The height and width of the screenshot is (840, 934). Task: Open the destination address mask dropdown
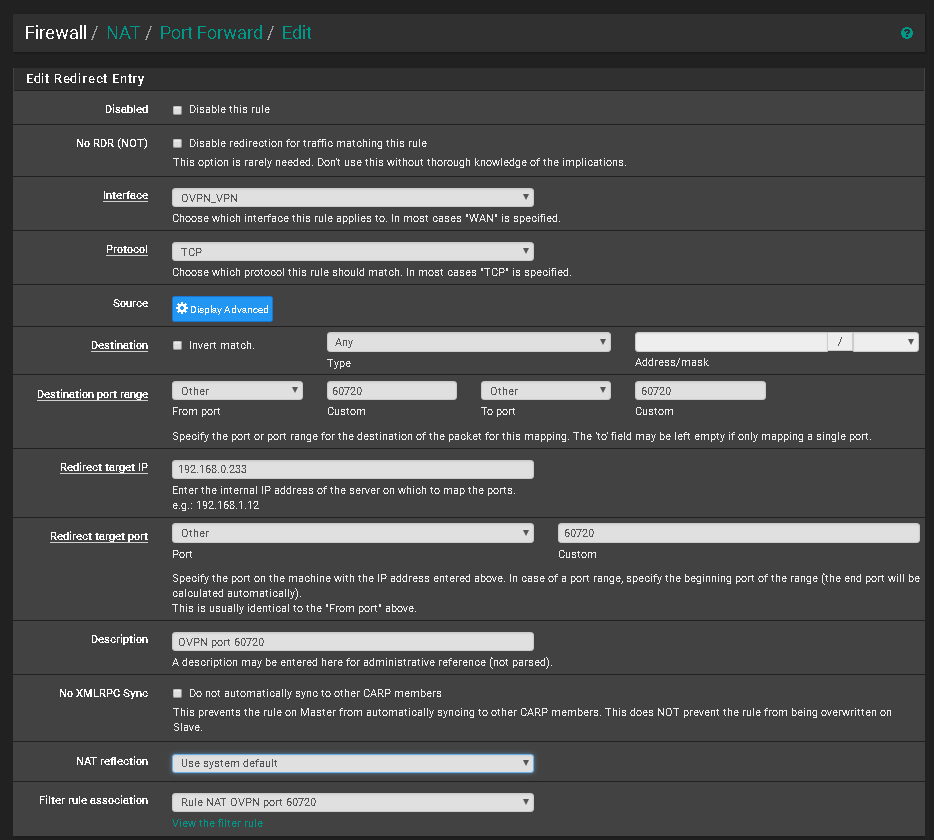[x=885, y=342]
